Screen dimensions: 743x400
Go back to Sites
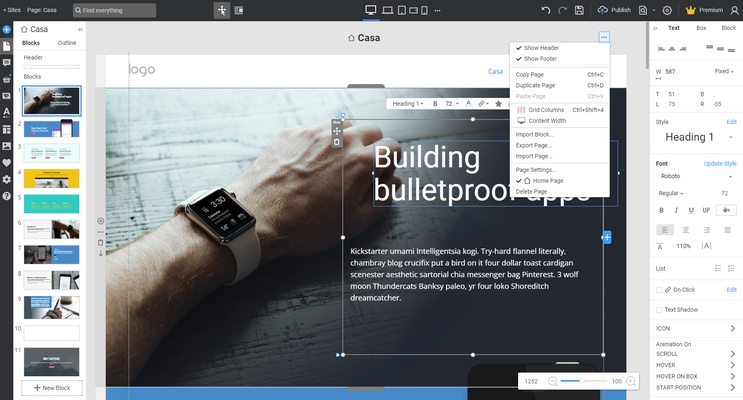pyautogui.click(x=12, y=10)
